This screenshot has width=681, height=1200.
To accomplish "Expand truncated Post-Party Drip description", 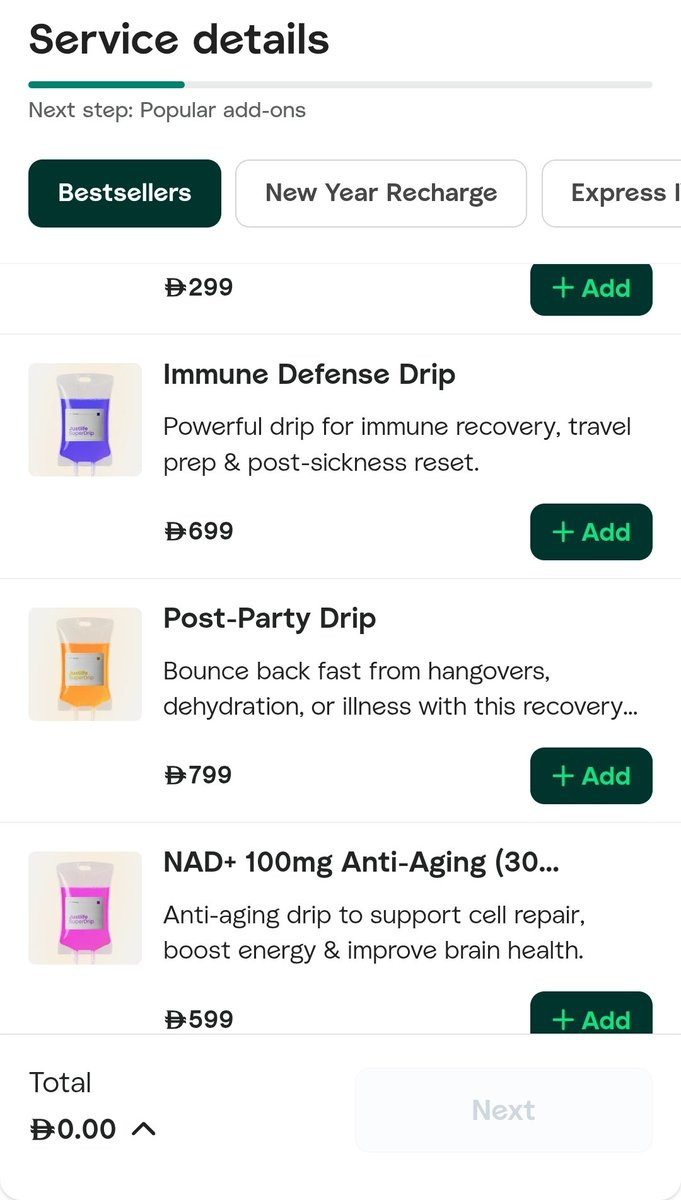I will tap(401, 688).
